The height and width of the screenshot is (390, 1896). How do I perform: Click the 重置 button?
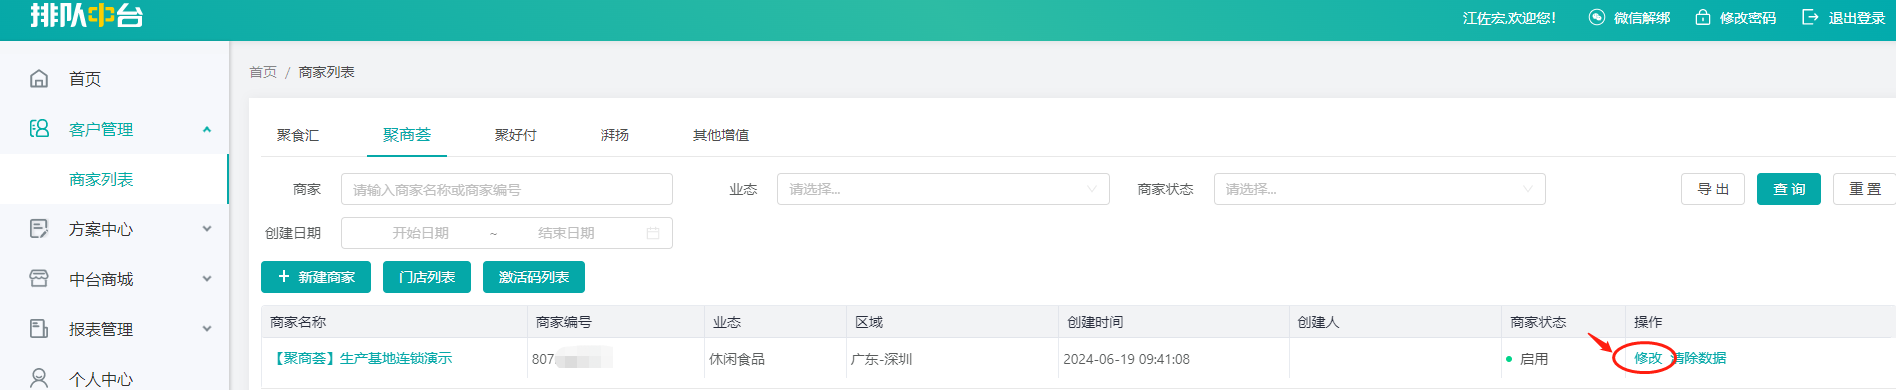point(1864,189)
